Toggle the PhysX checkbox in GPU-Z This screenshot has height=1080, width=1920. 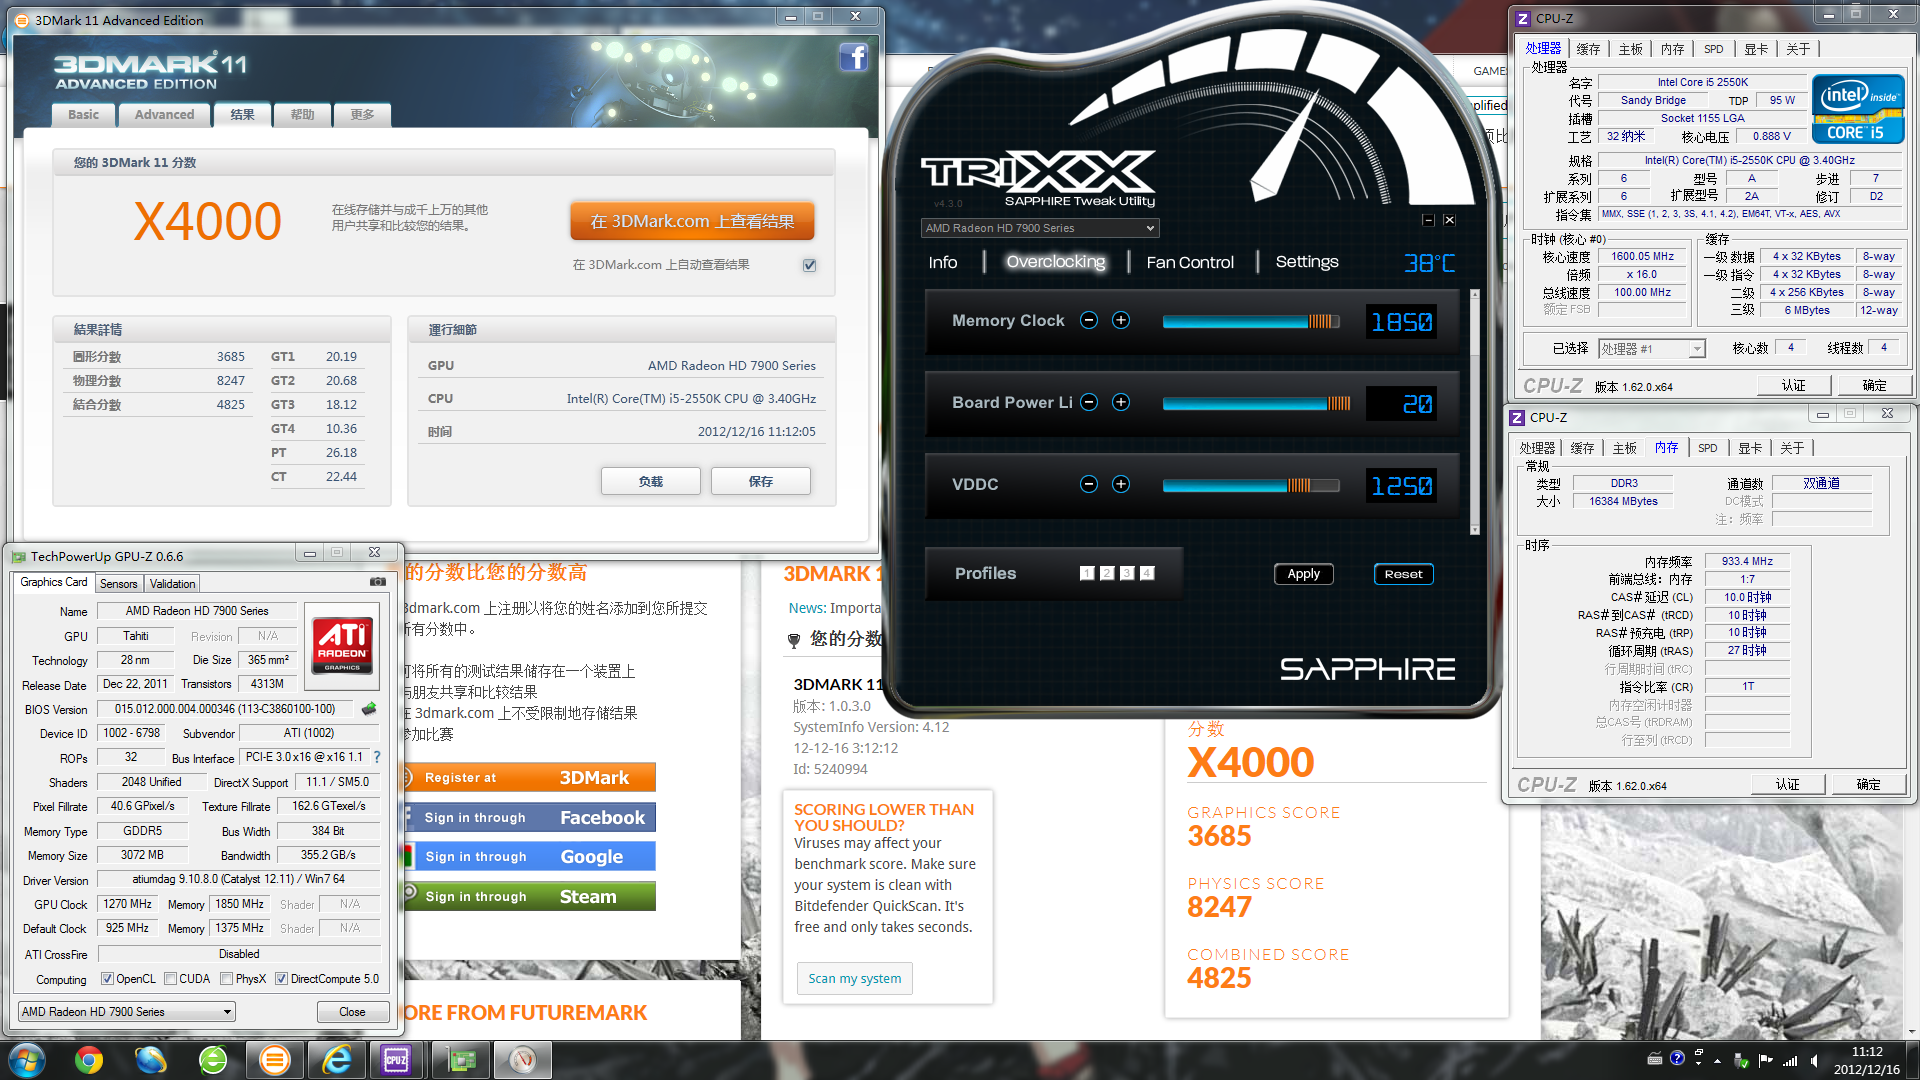(227, 979)
